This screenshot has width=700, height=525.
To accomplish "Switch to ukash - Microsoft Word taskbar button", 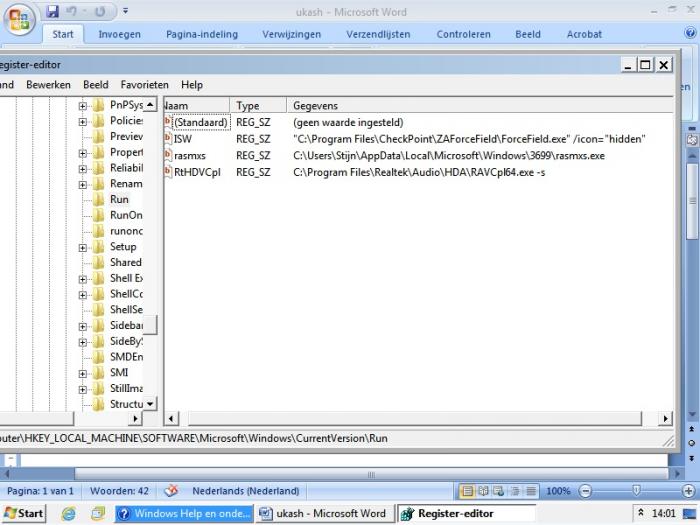I will click(325, 513).
